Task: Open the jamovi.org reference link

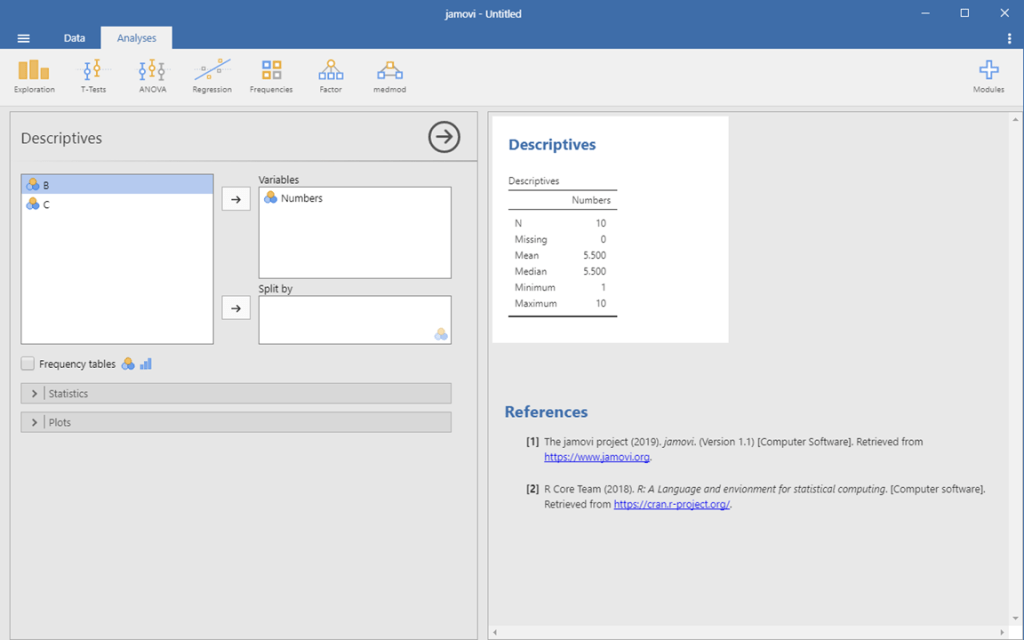Action: click(596, 456)
